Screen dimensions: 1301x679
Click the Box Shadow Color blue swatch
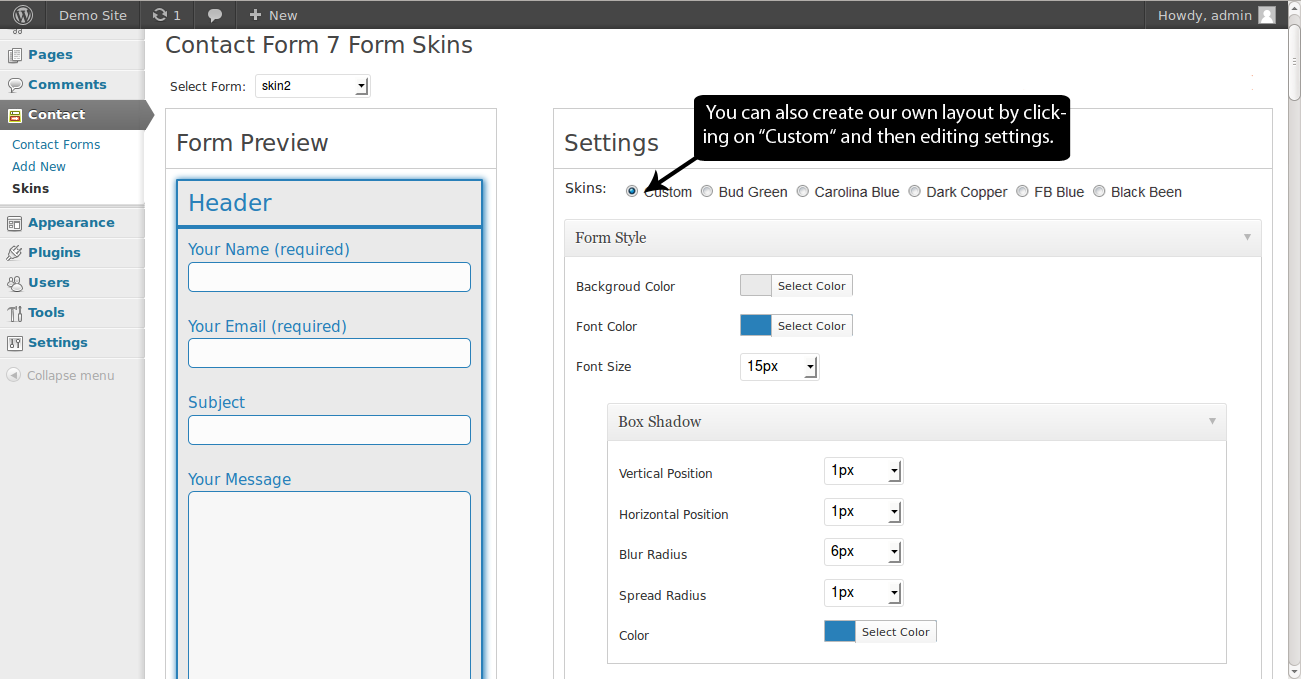[840, 632]
